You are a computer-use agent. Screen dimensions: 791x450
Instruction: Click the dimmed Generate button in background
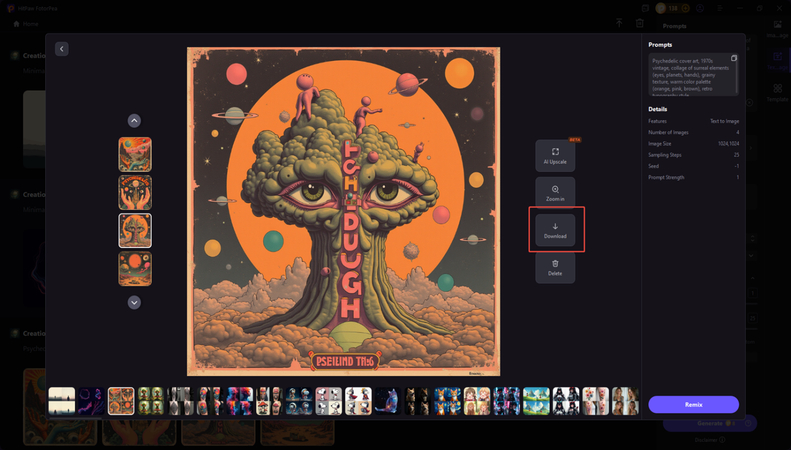pyautogui.click(x=710, y=423)
